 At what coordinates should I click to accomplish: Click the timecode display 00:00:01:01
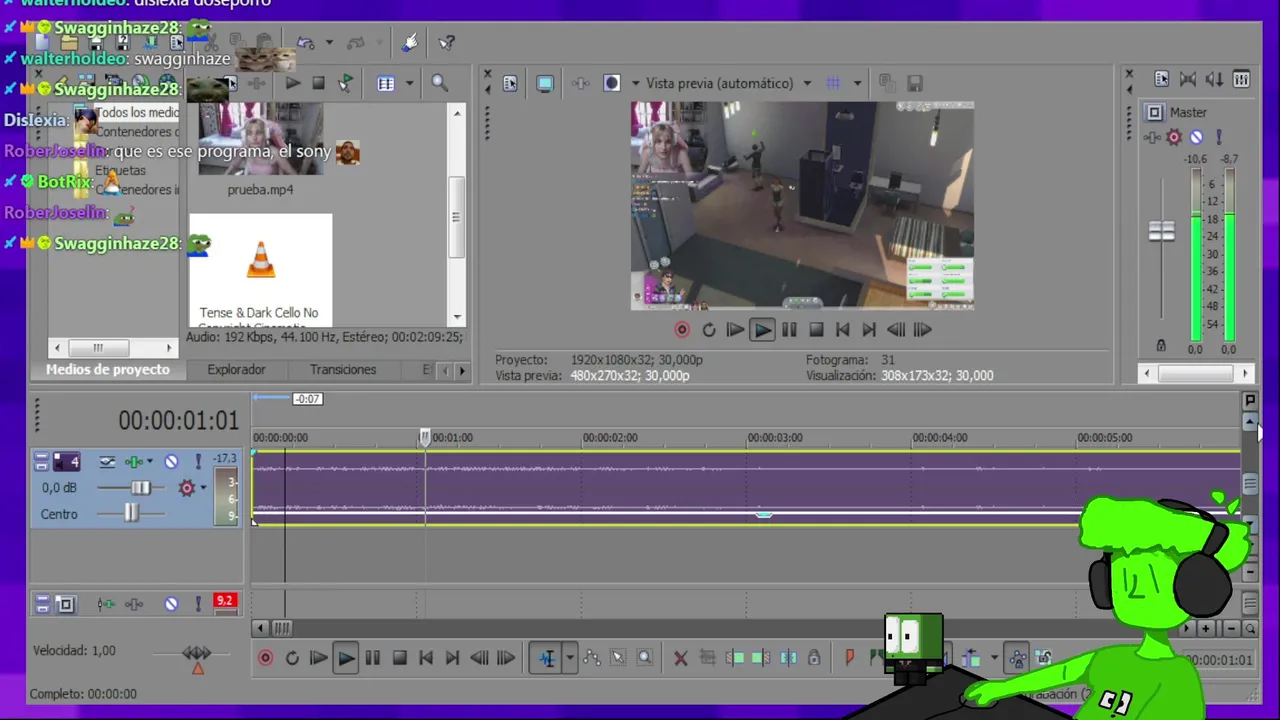179,421
